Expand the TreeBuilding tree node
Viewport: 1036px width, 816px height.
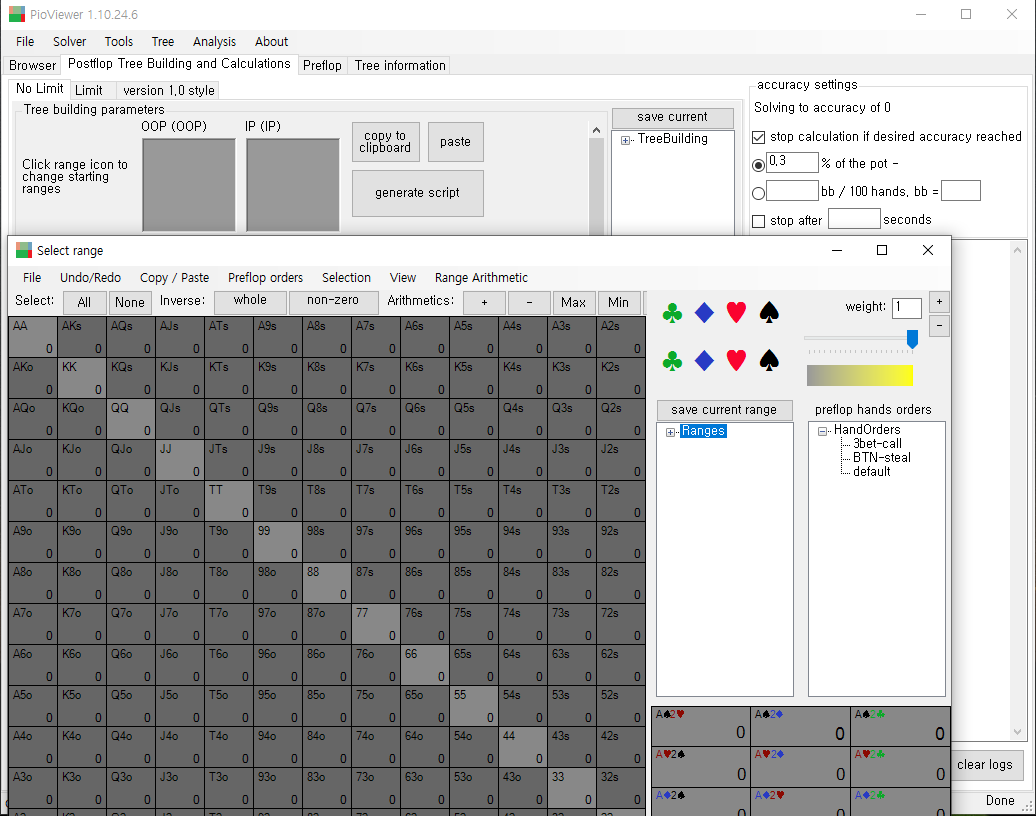(625, 140)
